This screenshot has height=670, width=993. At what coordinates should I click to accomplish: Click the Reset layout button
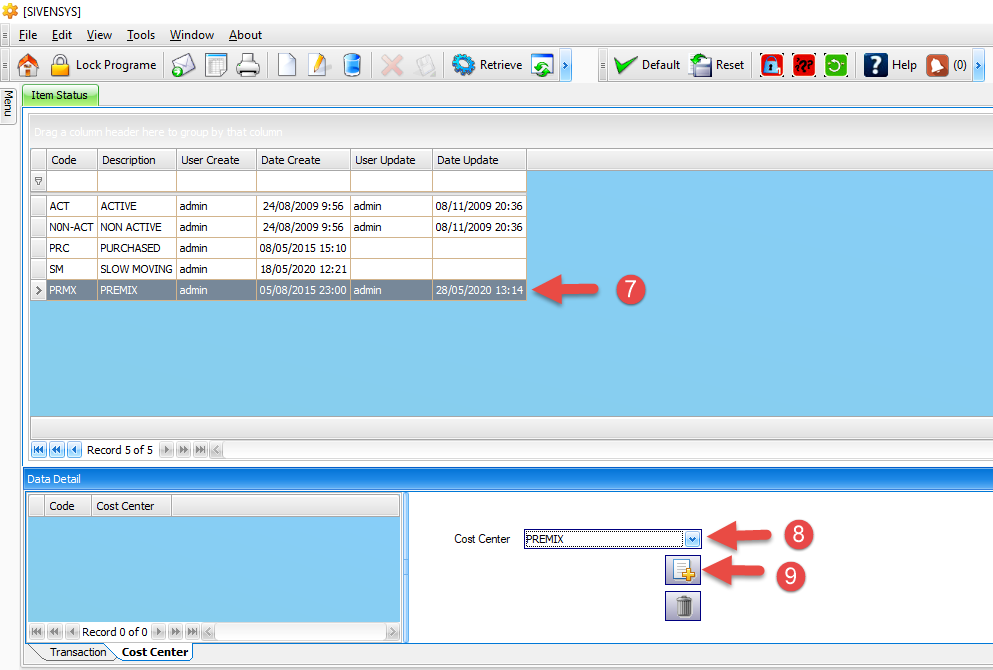click(x=717, y=65)
